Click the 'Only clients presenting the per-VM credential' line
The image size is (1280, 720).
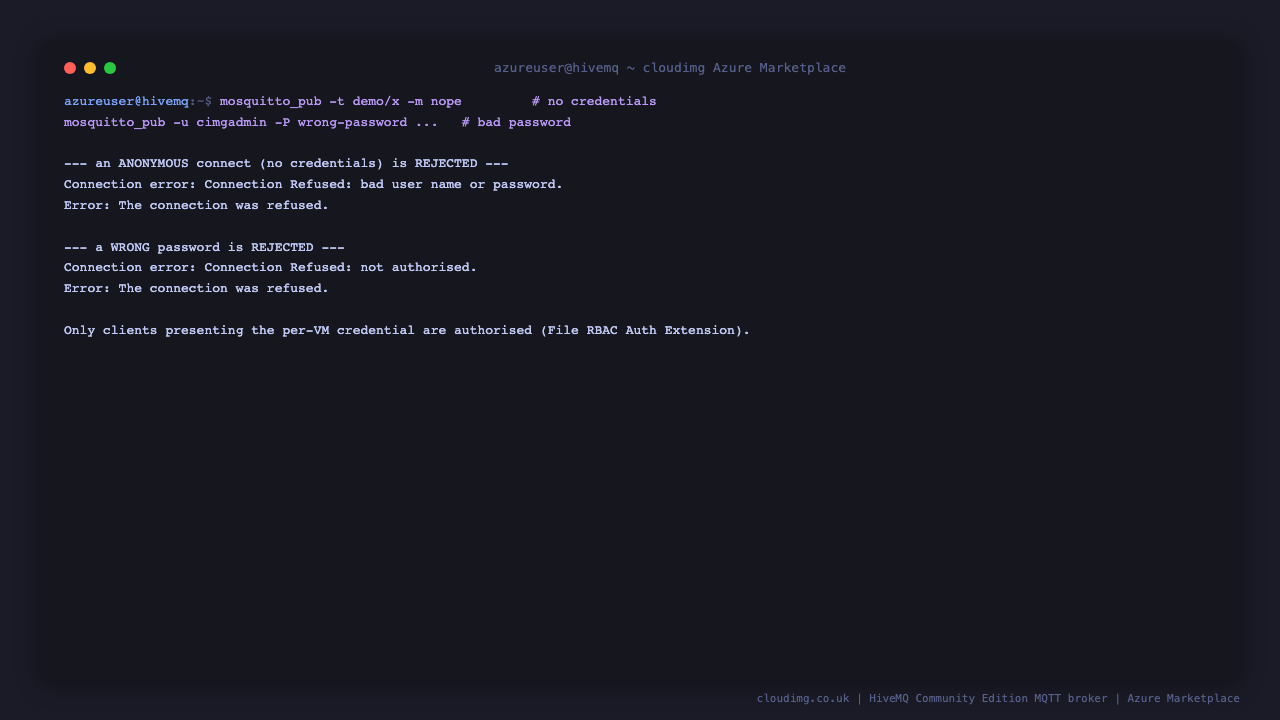coord(407,330)
